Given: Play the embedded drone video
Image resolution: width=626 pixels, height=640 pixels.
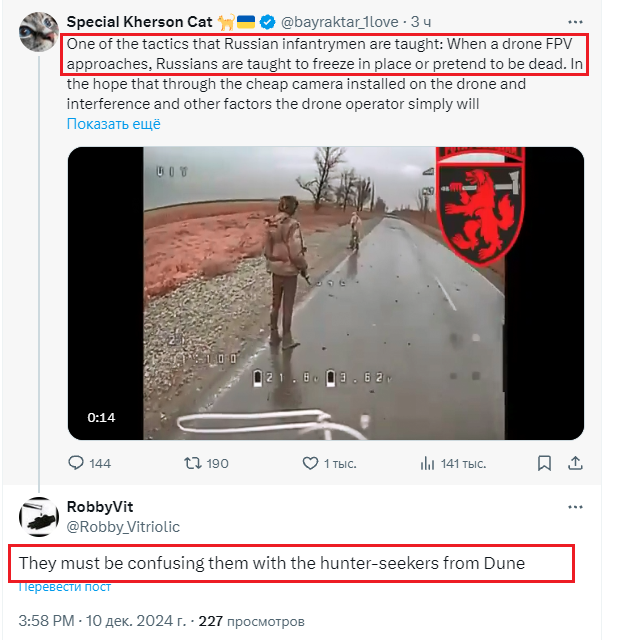Looking at the screenshot, I should click(325, 293).
